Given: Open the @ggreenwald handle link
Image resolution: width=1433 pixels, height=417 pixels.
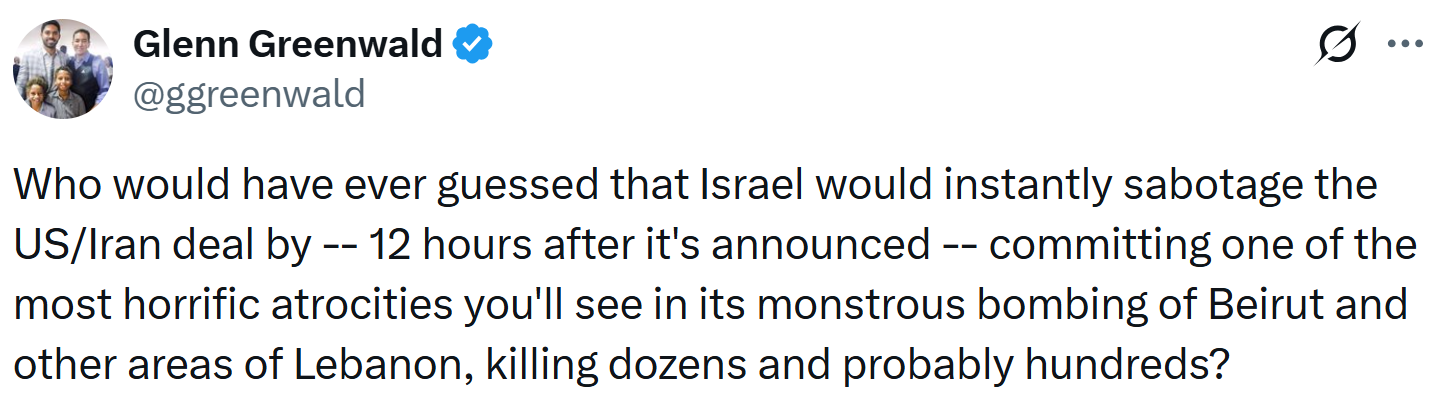Looking at the screenshot, I should pos(249,94).
